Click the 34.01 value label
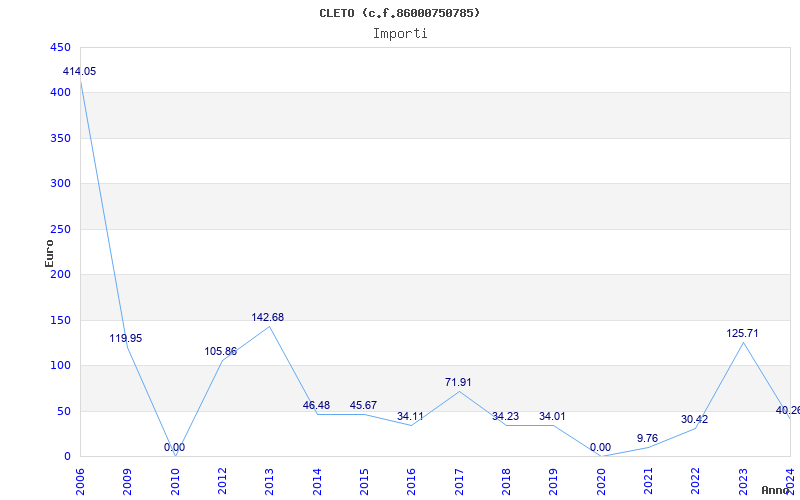 coord(552,416)
